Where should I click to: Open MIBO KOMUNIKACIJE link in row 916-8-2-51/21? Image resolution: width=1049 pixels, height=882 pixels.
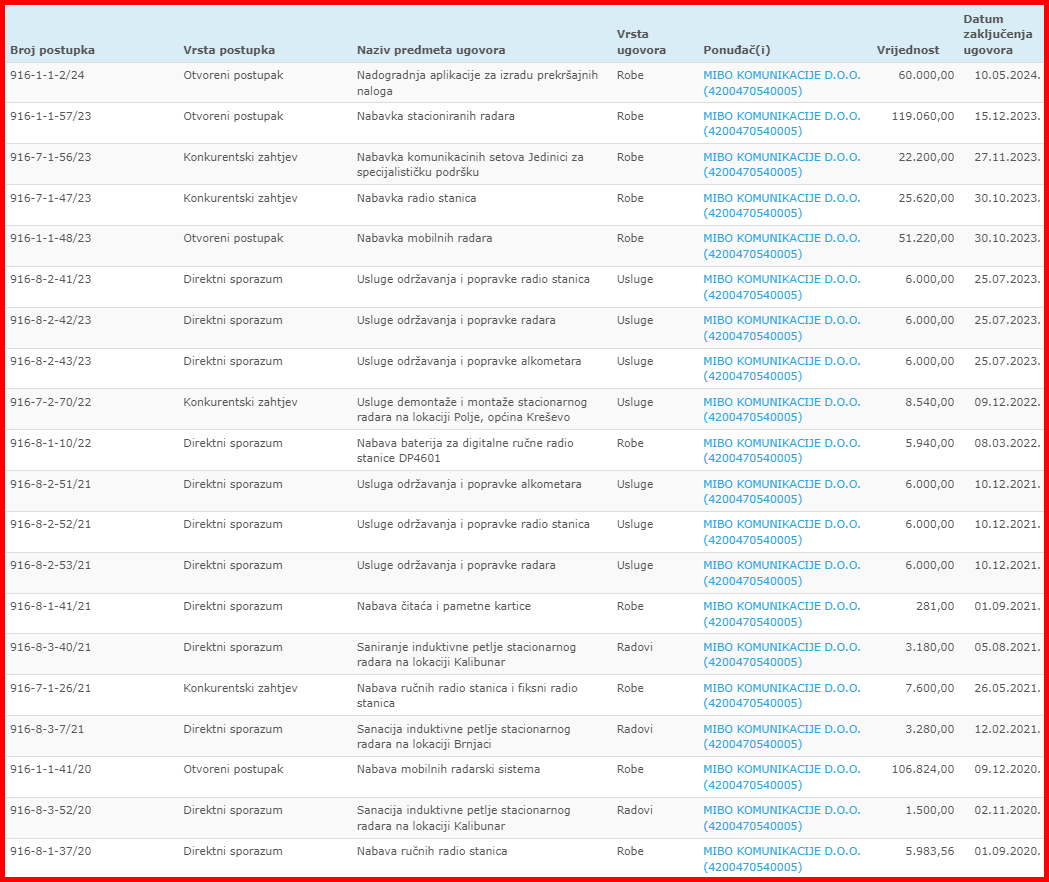[x=781, y=491]
